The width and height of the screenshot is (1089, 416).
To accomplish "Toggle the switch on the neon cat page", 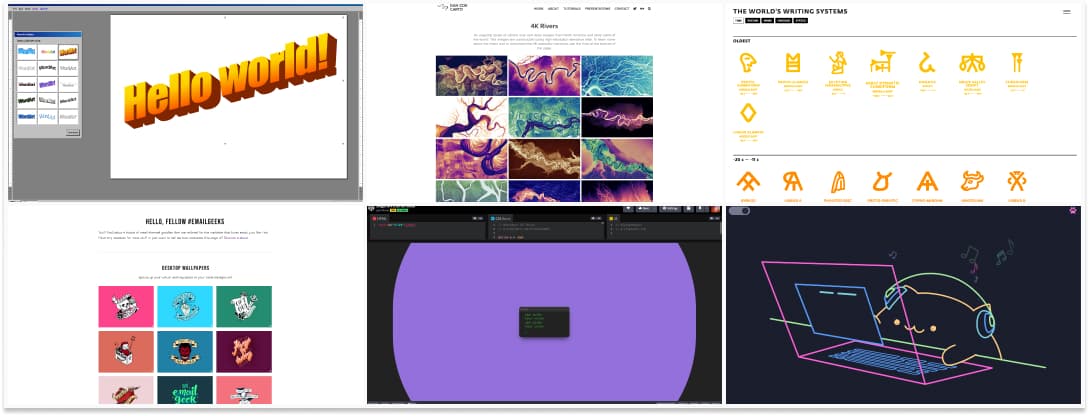I will (x=739, y=211).
